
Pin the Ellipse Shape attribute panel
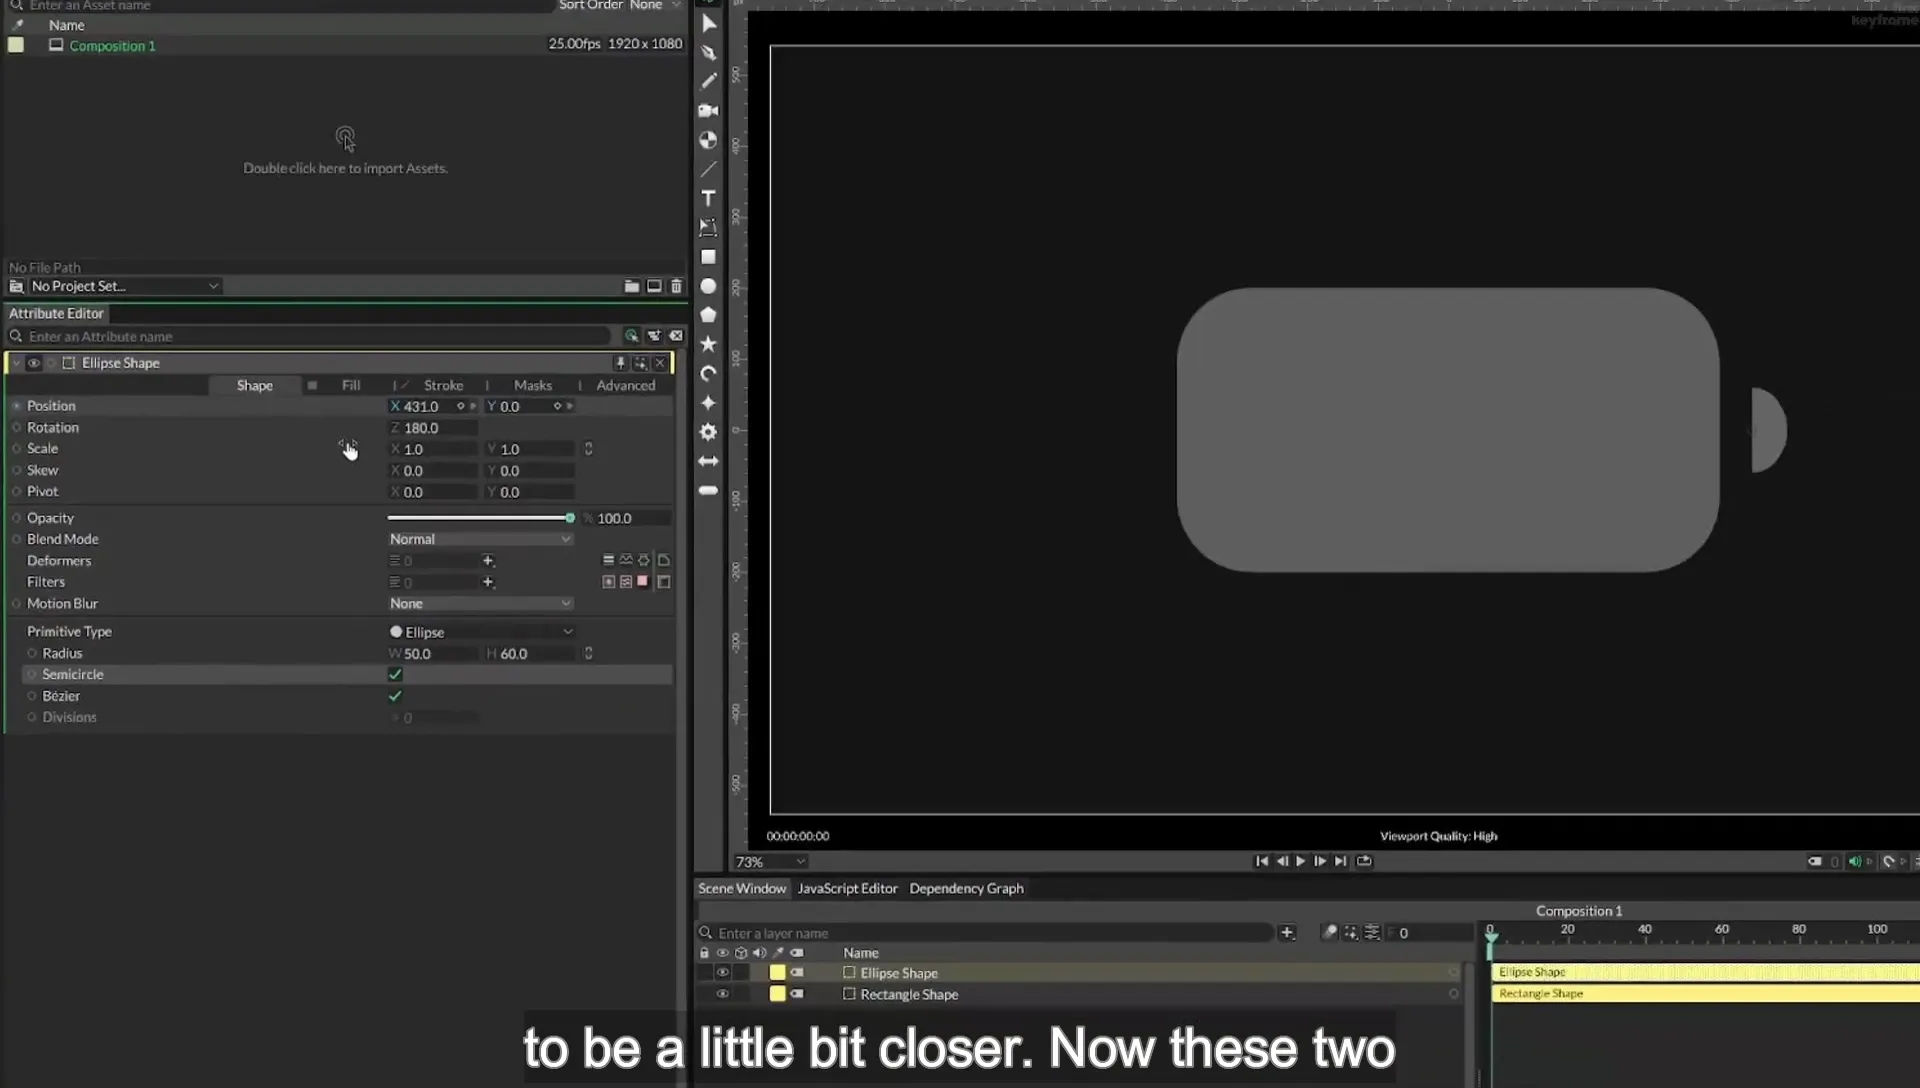click(620, 363)
